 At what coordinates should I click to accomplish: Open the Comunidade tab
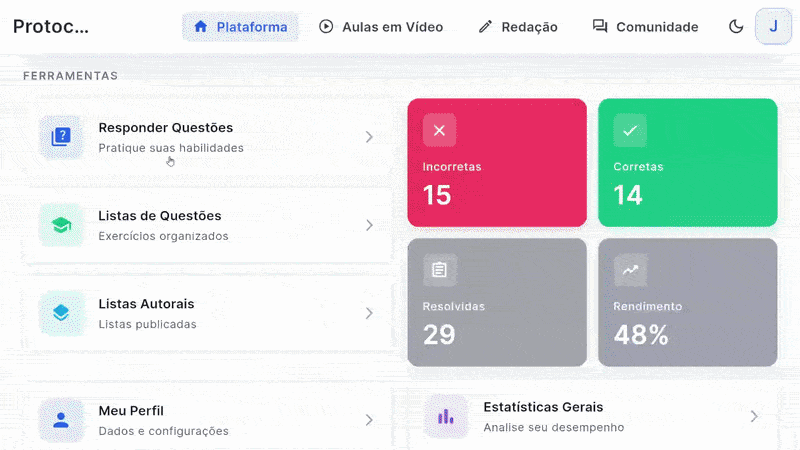pos(645,27)
